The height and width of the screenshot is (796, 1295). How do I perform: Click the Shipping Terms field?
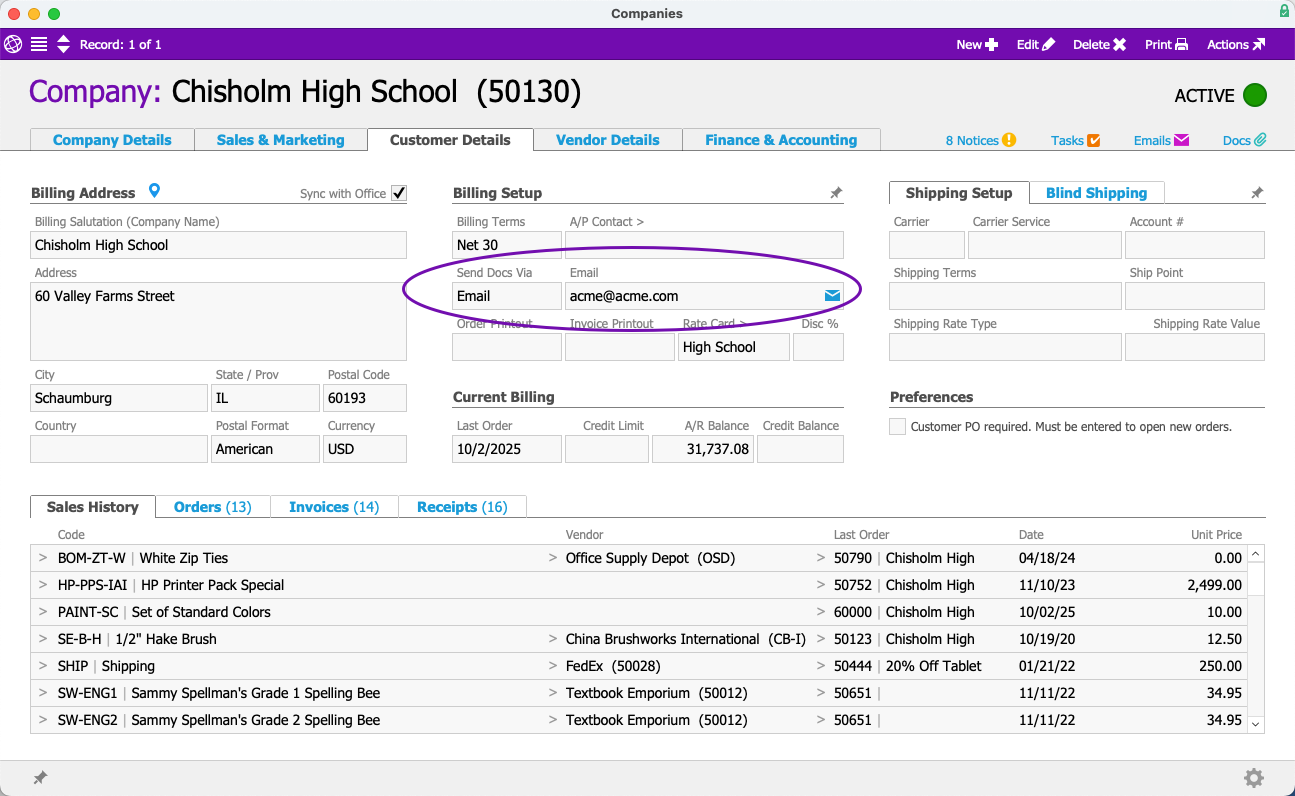[1005, 296]
